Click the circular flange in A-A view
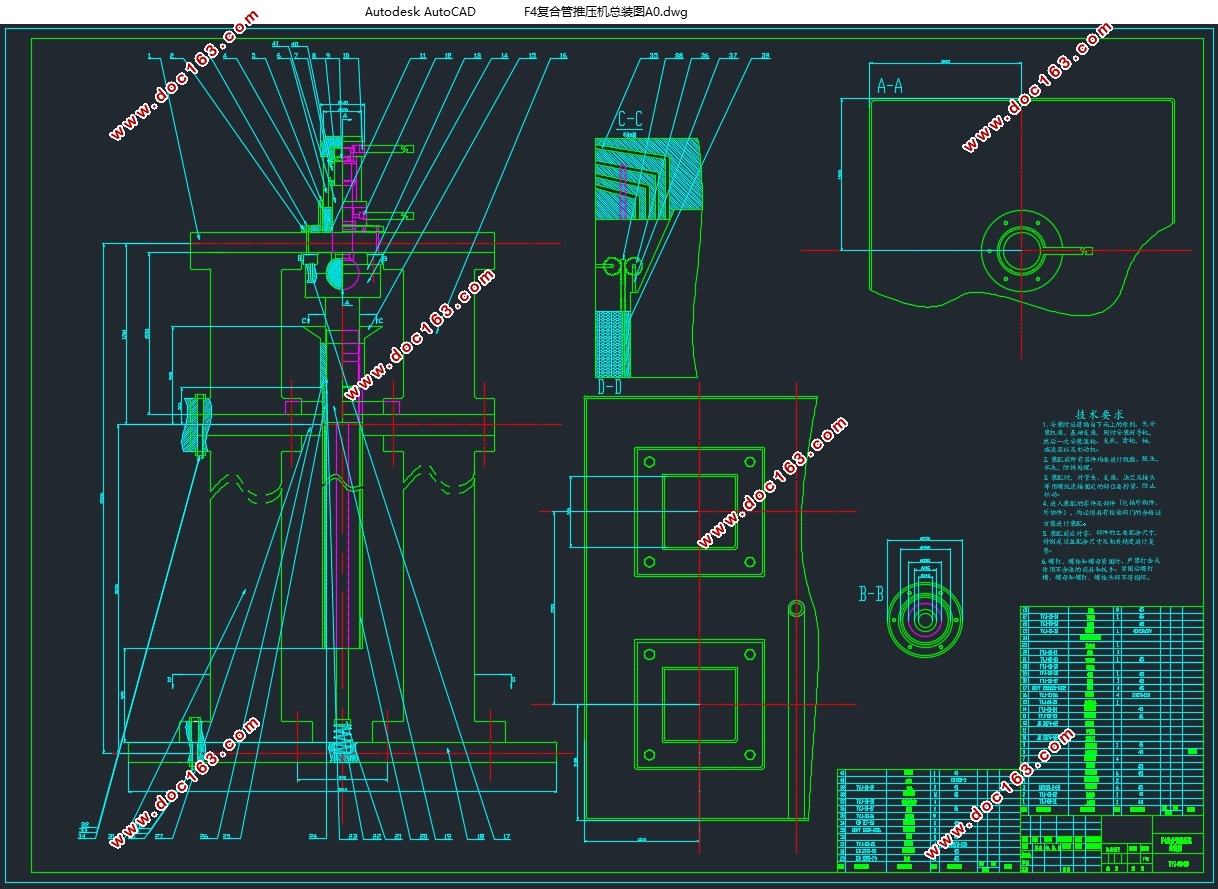The width and height of the screenshot is (1218, 889). (x=1018, y=250)
